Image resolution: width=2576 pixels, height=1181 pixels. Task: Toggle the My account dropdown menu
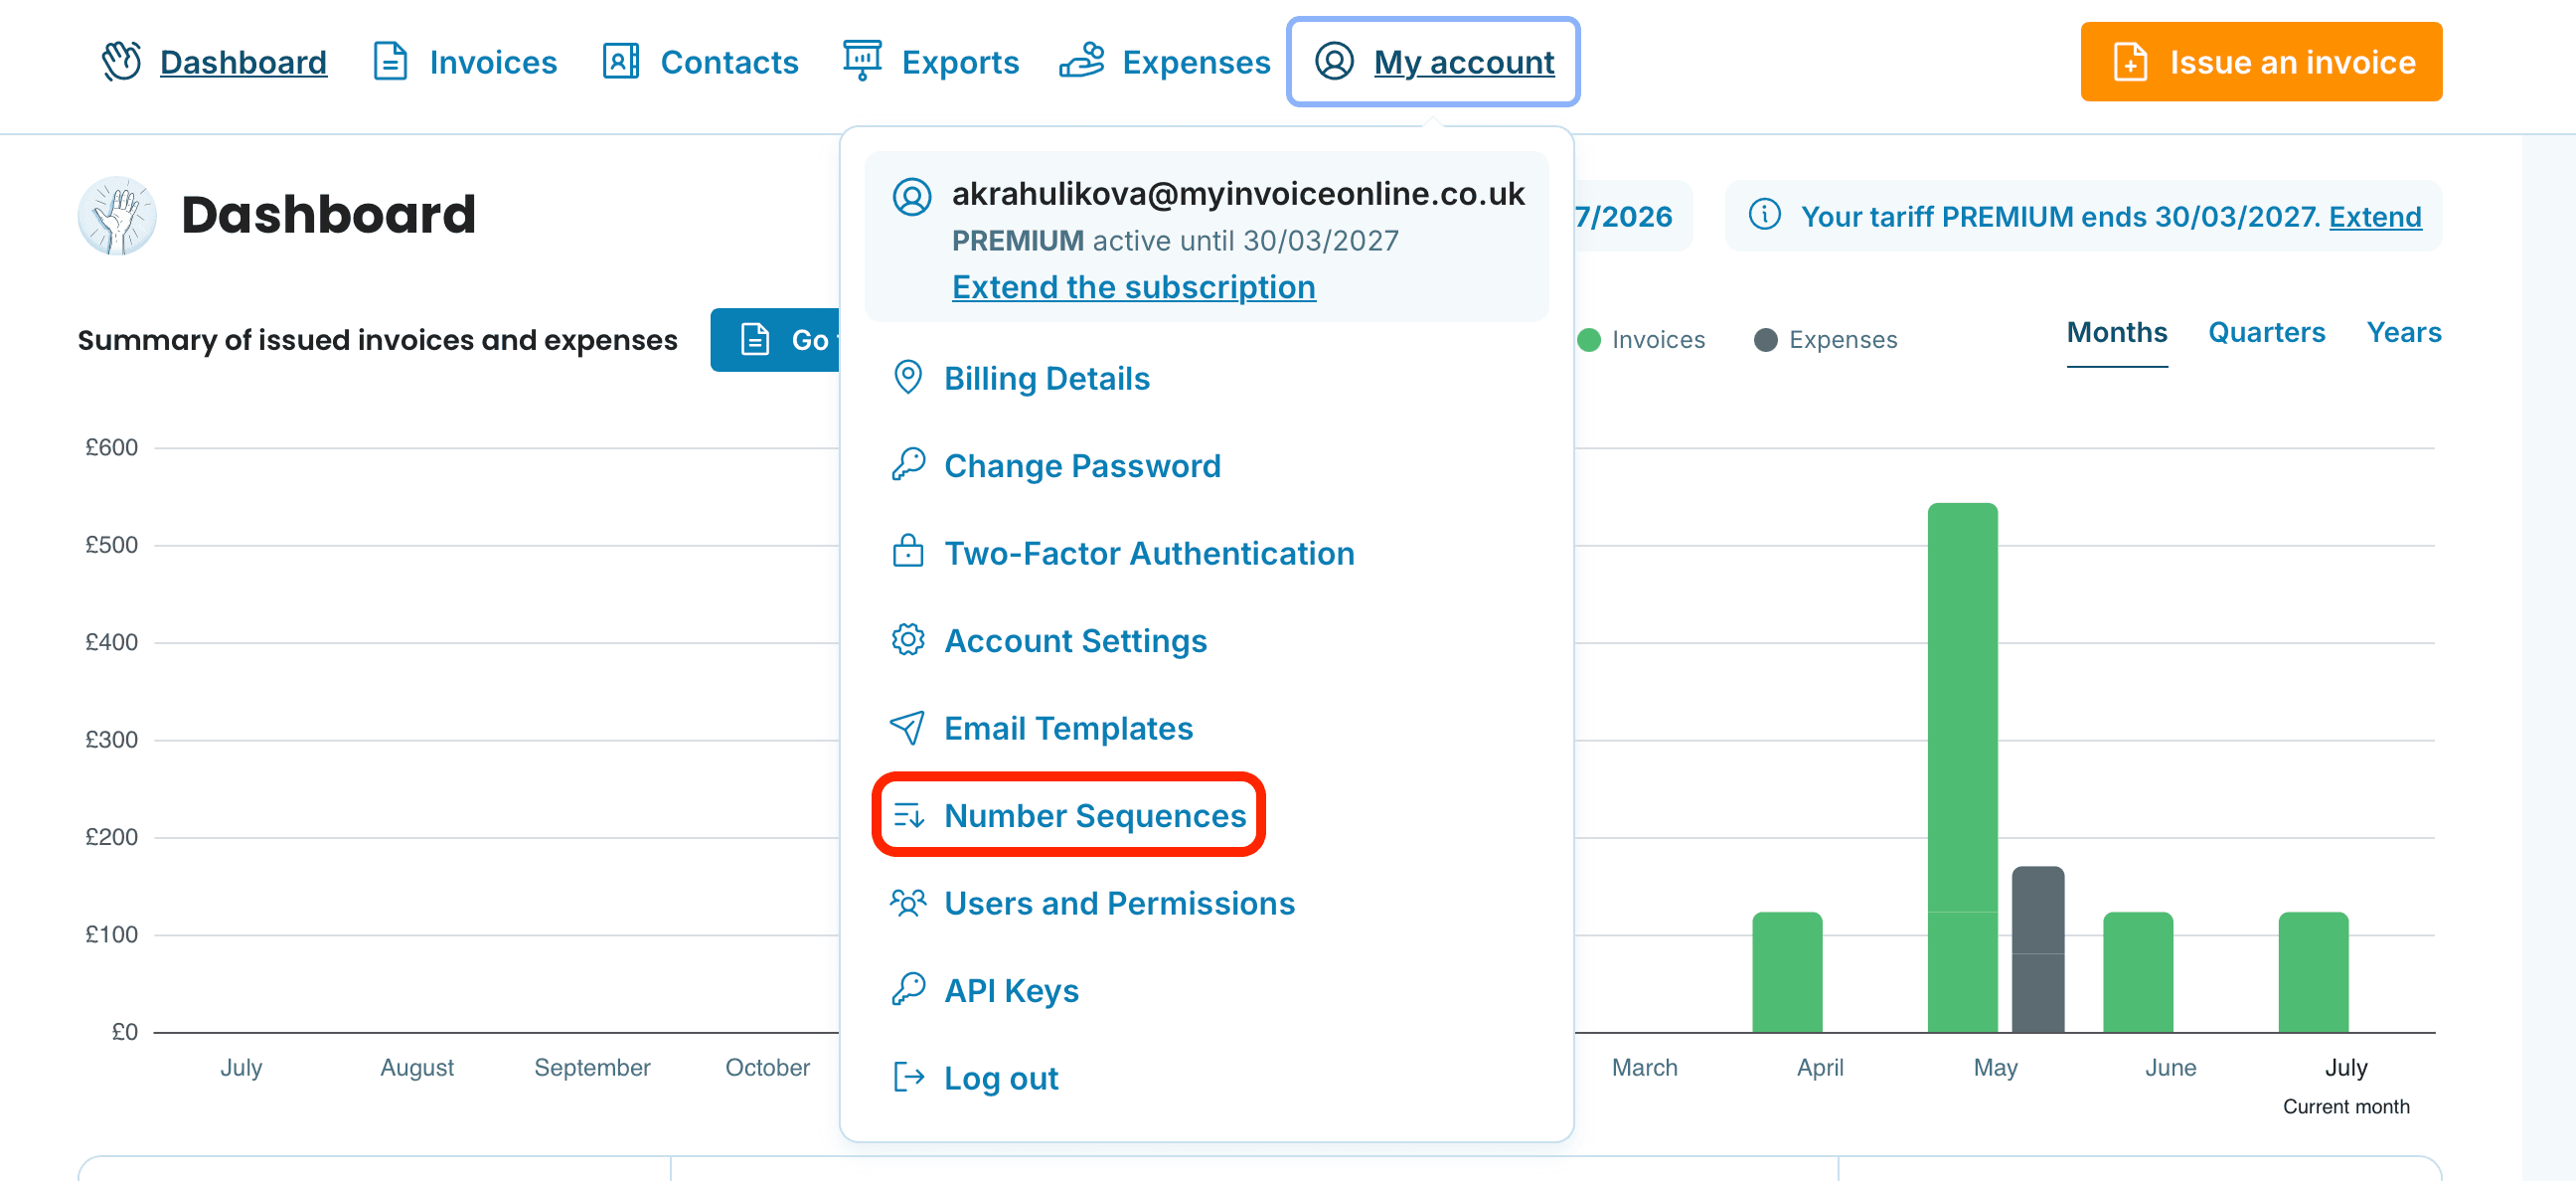coord(1433,62)
